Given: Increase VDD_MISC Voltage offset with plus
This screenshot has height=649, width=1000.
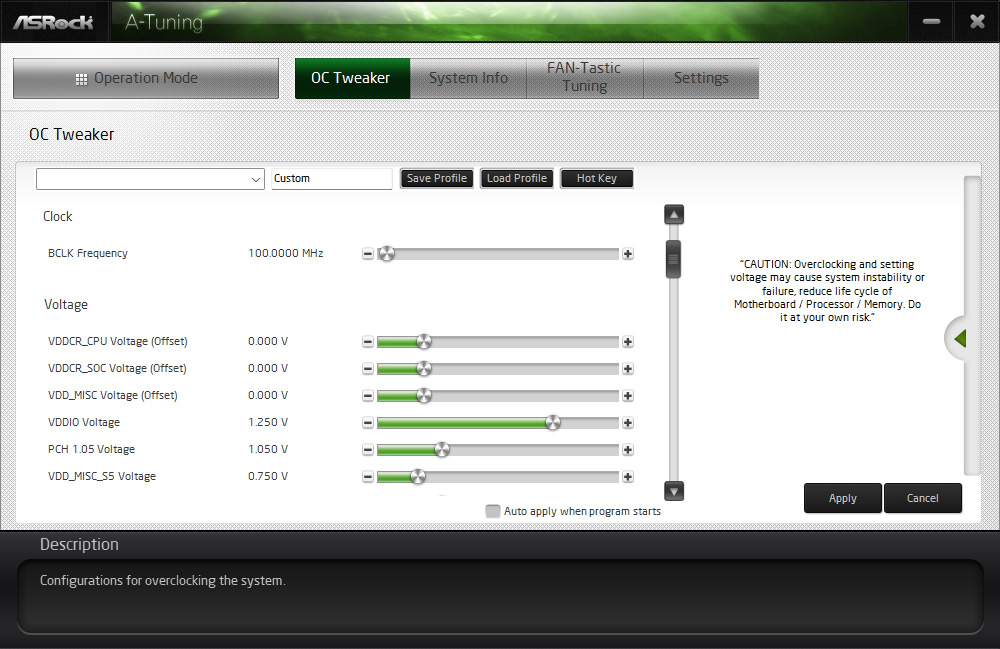Looking at the screenshot, I should pyautogui.click(x=628, y=396).
